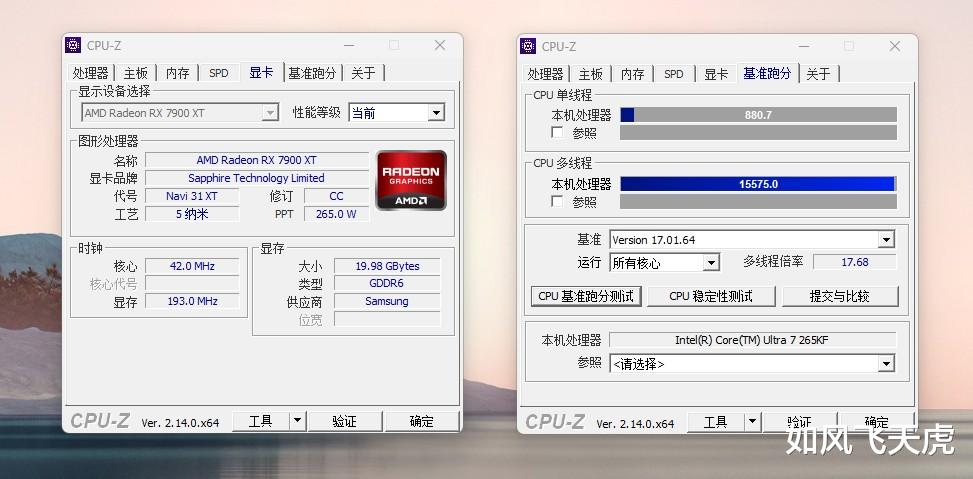Click the 代号 value Navi 31 XT
This screenshot has width=973, height=479.
point(192,196)
